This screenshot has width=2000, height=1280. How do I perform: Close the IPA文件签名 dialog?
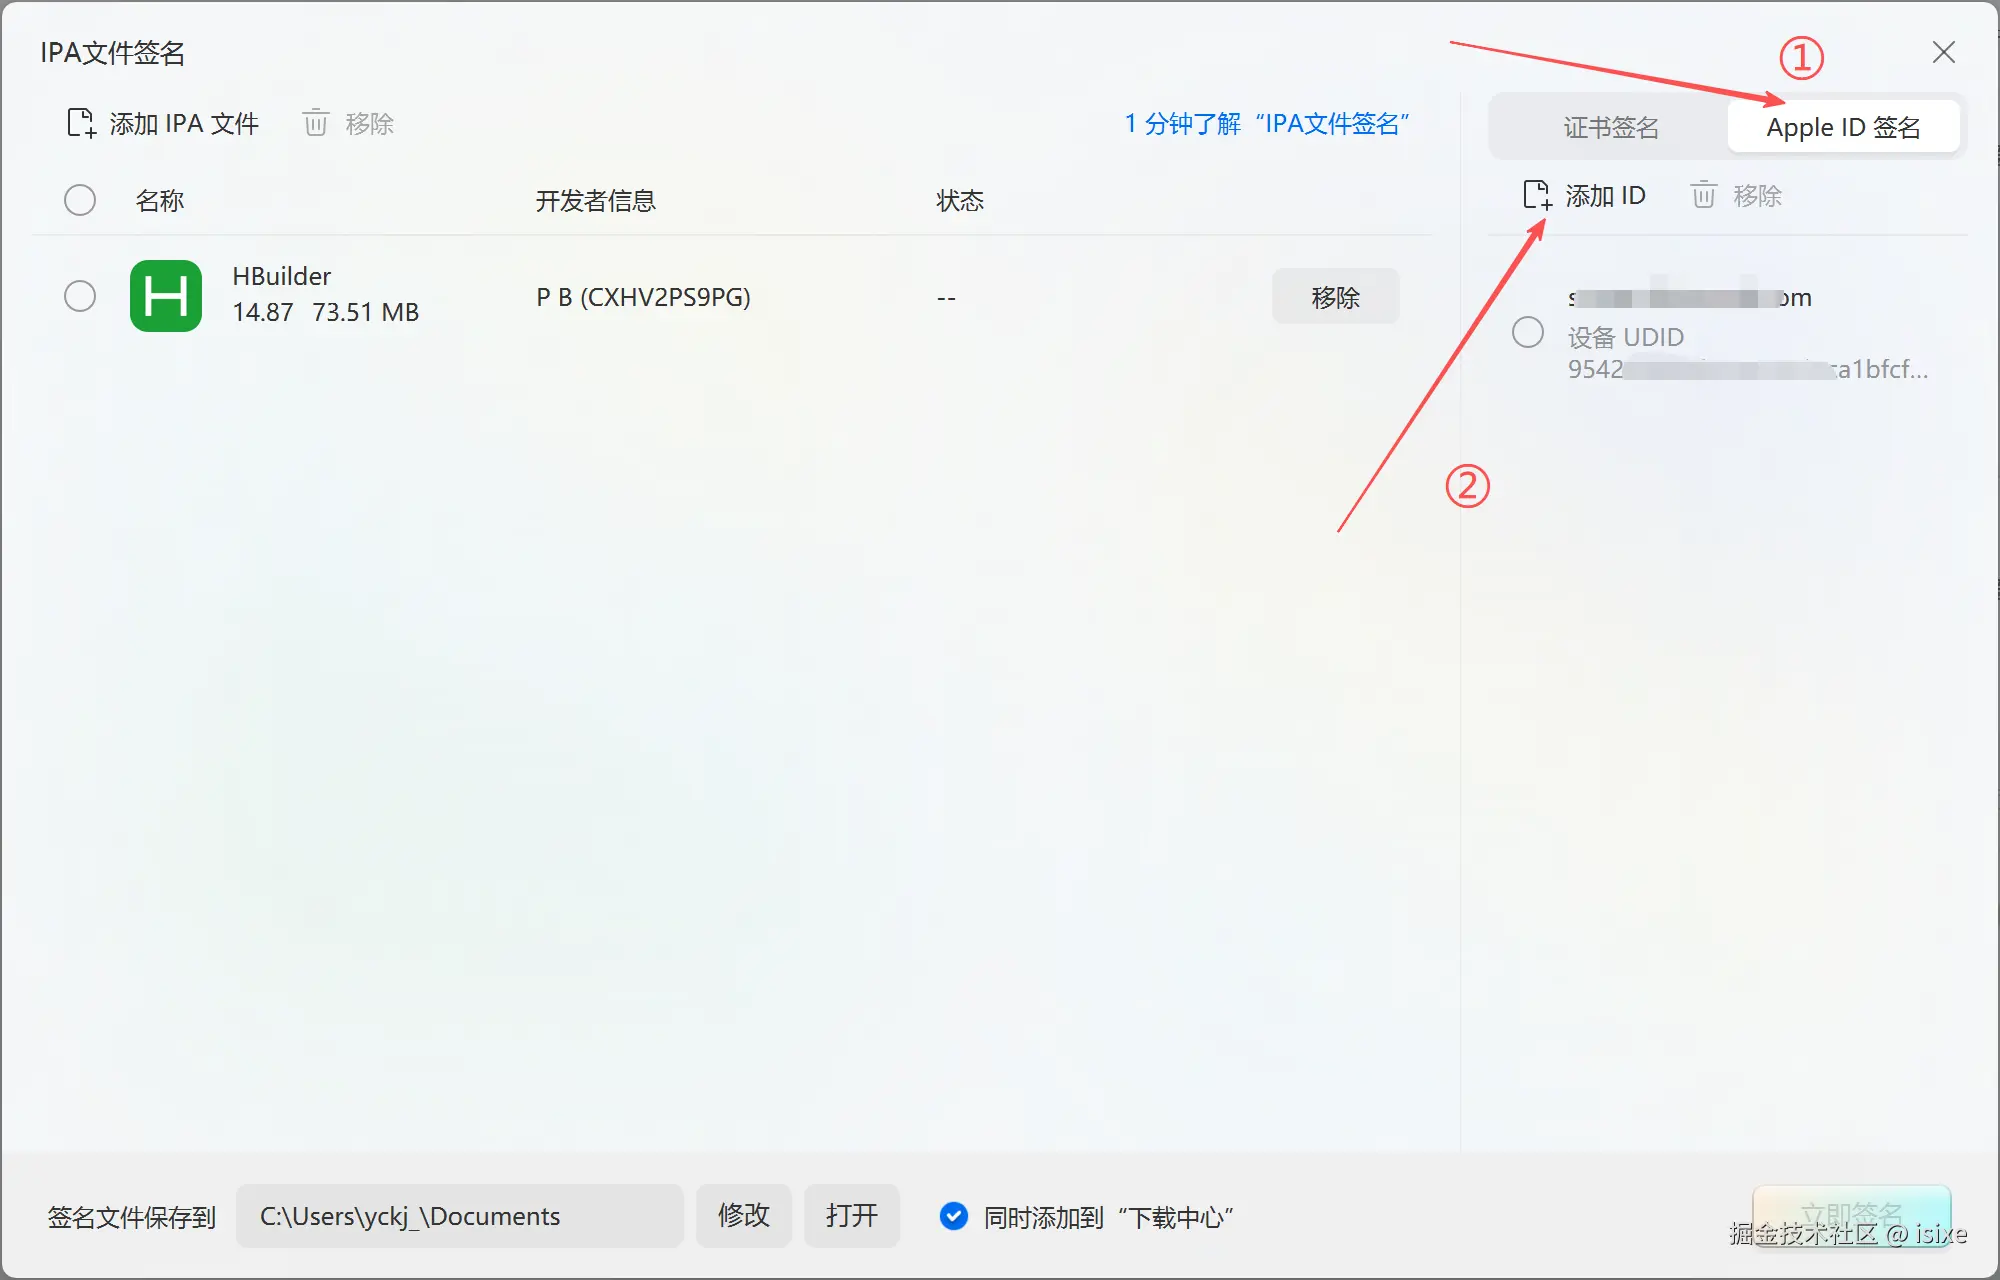(x=1943, y=52)
